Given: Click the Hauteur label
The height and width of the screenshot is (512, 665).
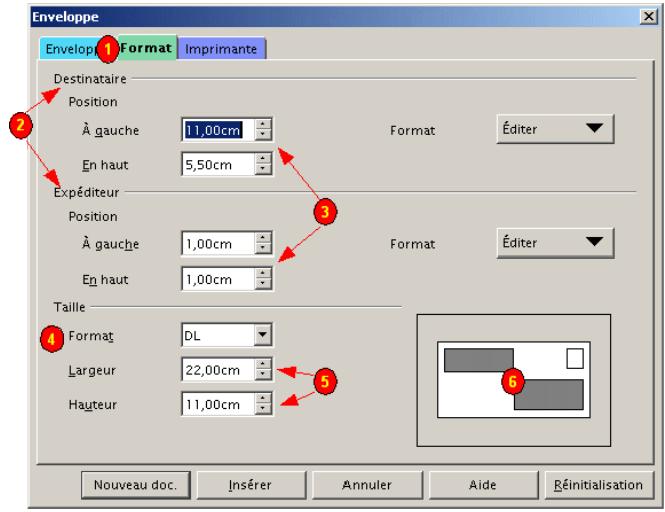Looking at the screenshot, I should click(92, 405).
